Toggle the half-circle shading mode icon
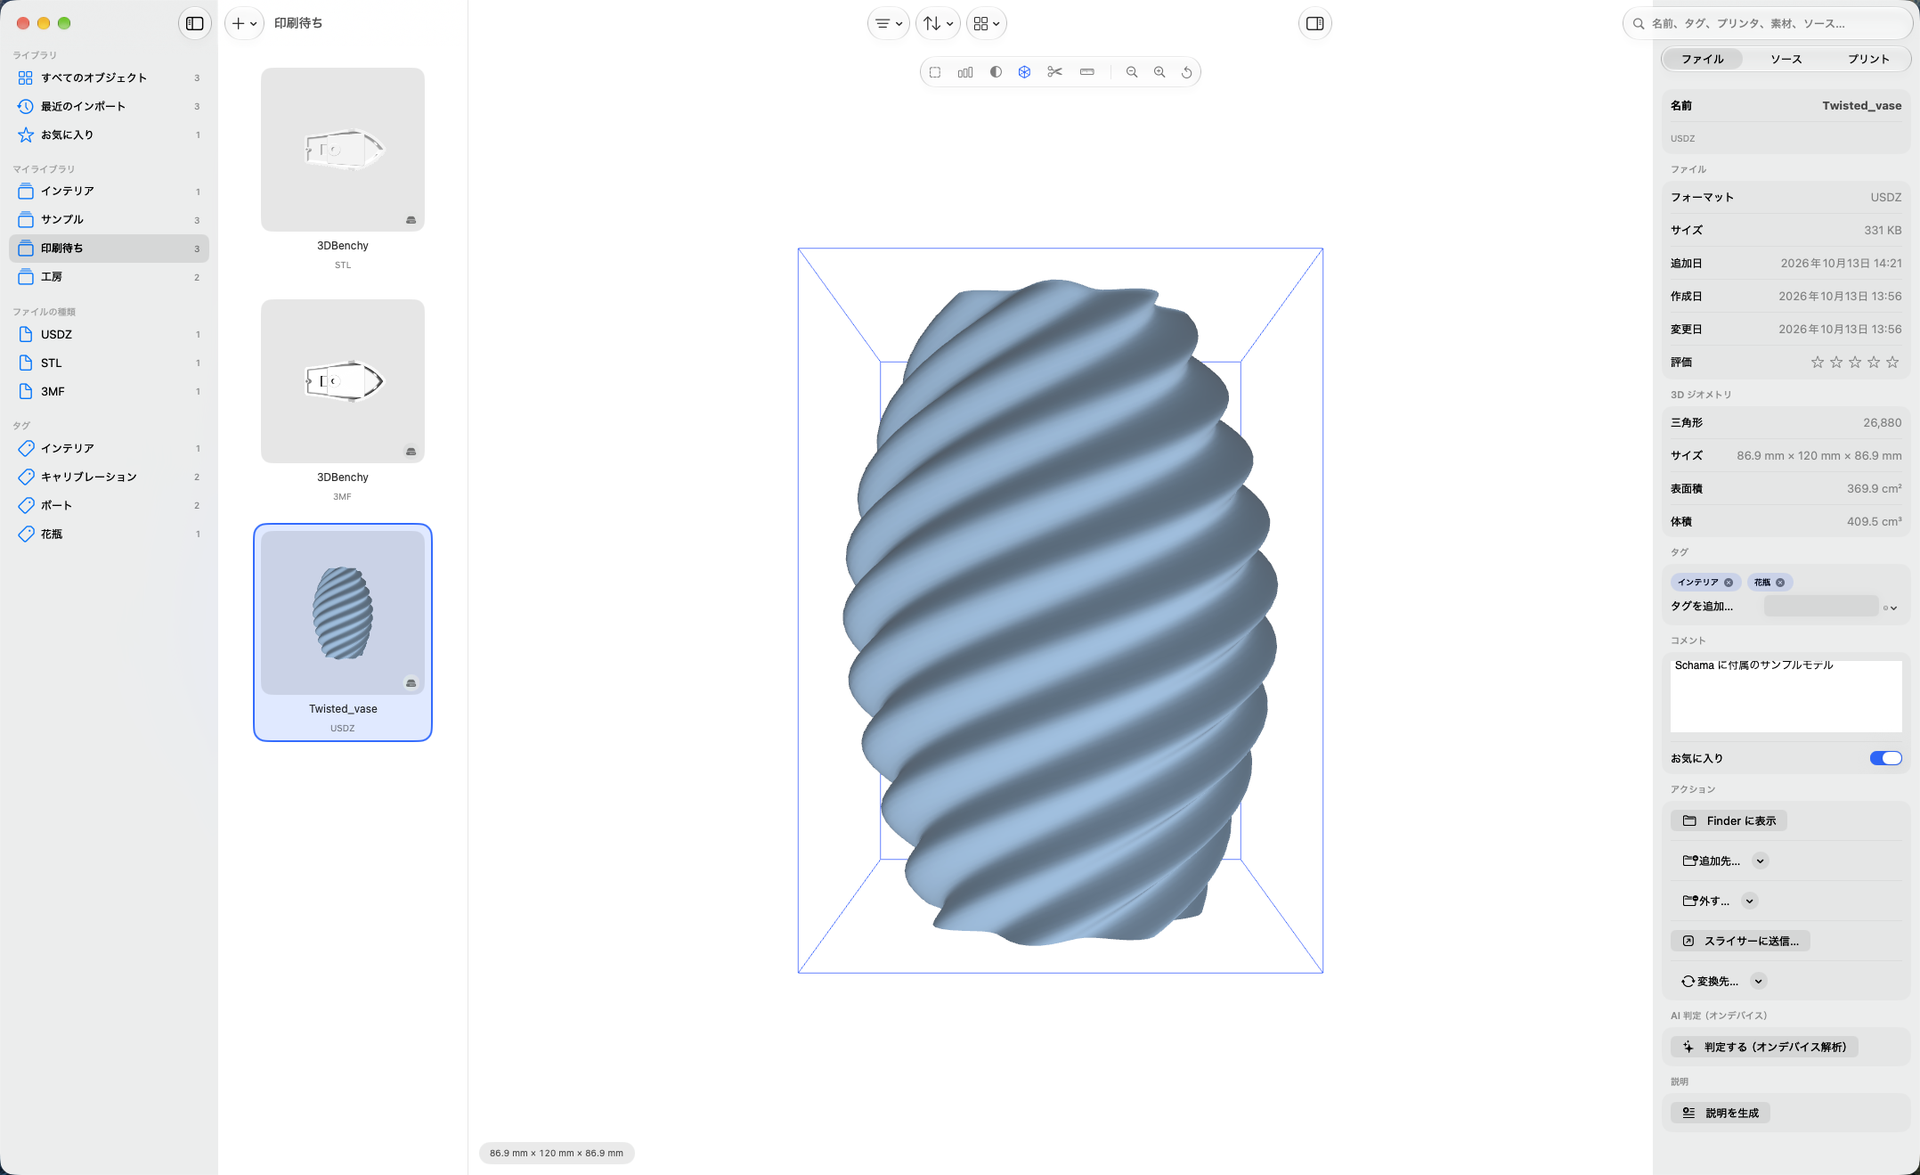 click(996, 72)
